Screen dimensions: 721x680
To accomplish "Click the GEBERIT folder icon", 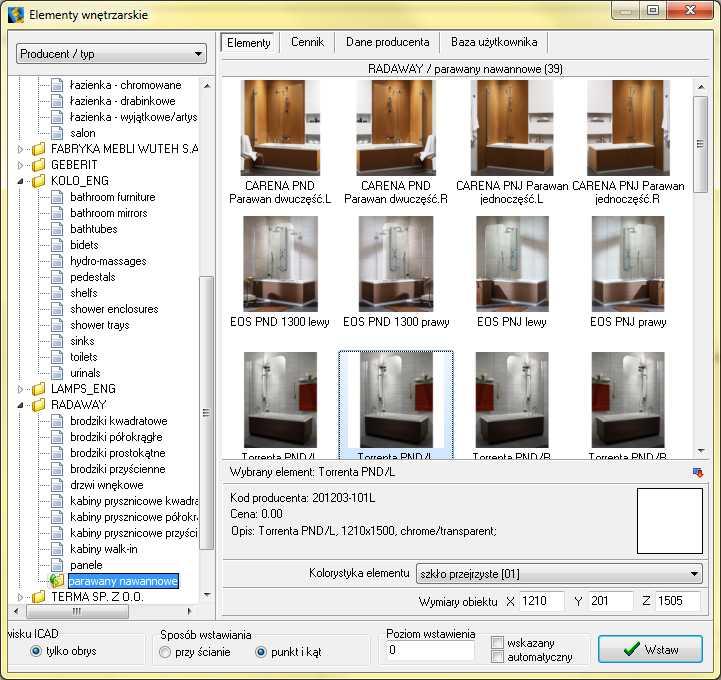I will tap(39, 165).
